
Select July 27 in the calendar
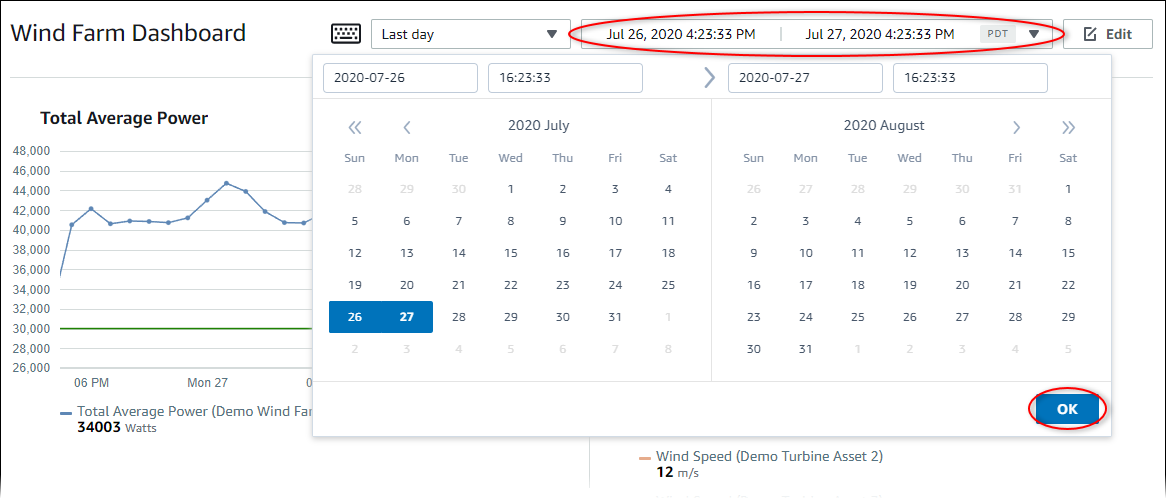(x=407, y=317)
